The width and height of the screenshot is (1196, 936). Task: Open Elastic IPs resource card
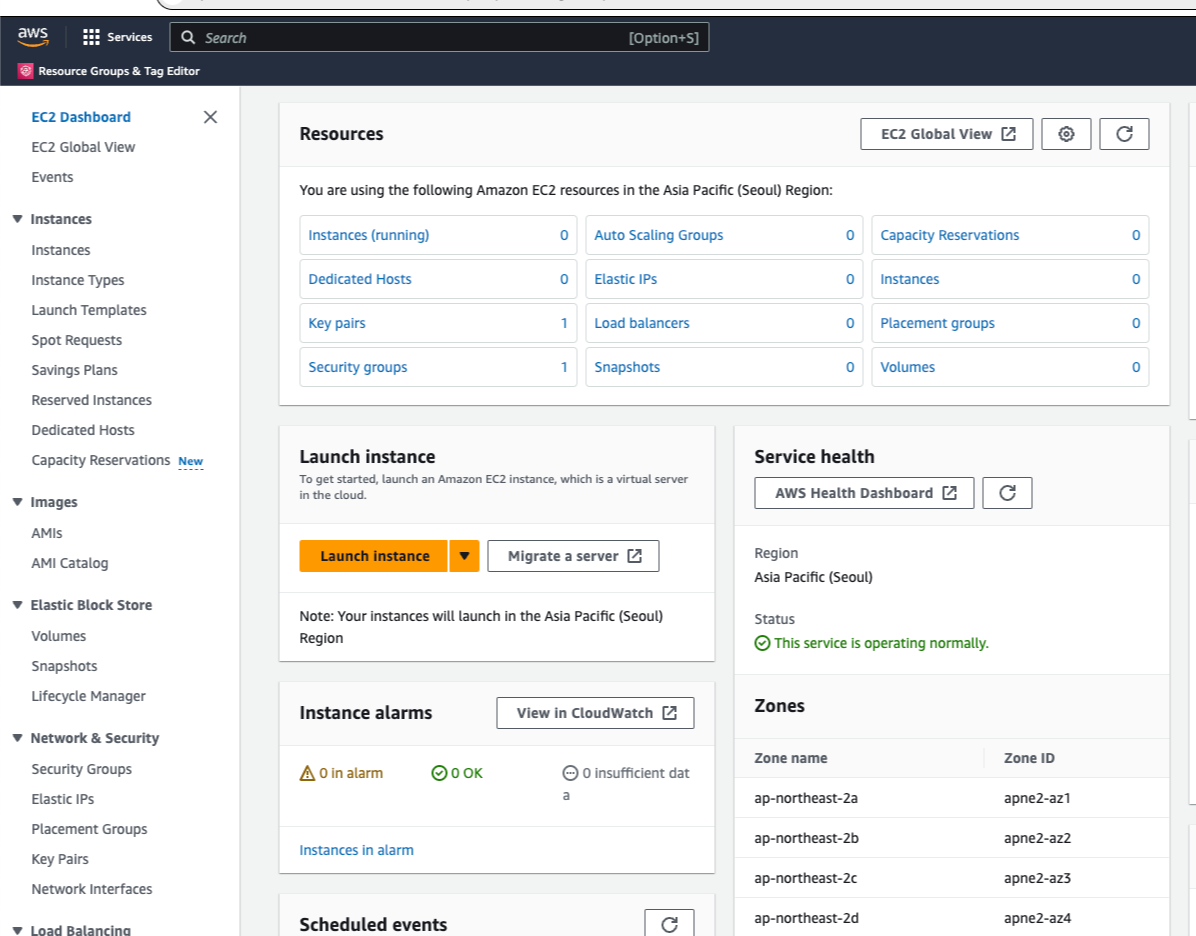click(724, 279)
